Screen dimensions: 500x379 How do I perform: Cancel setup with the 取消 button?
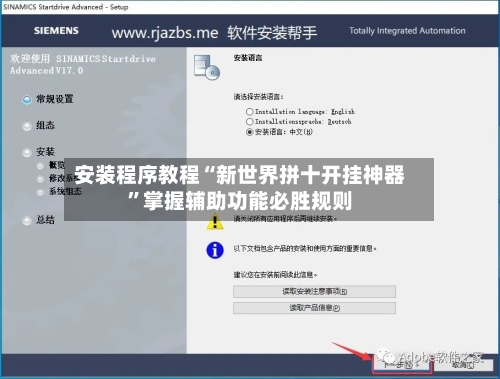(x=464, y=365)
